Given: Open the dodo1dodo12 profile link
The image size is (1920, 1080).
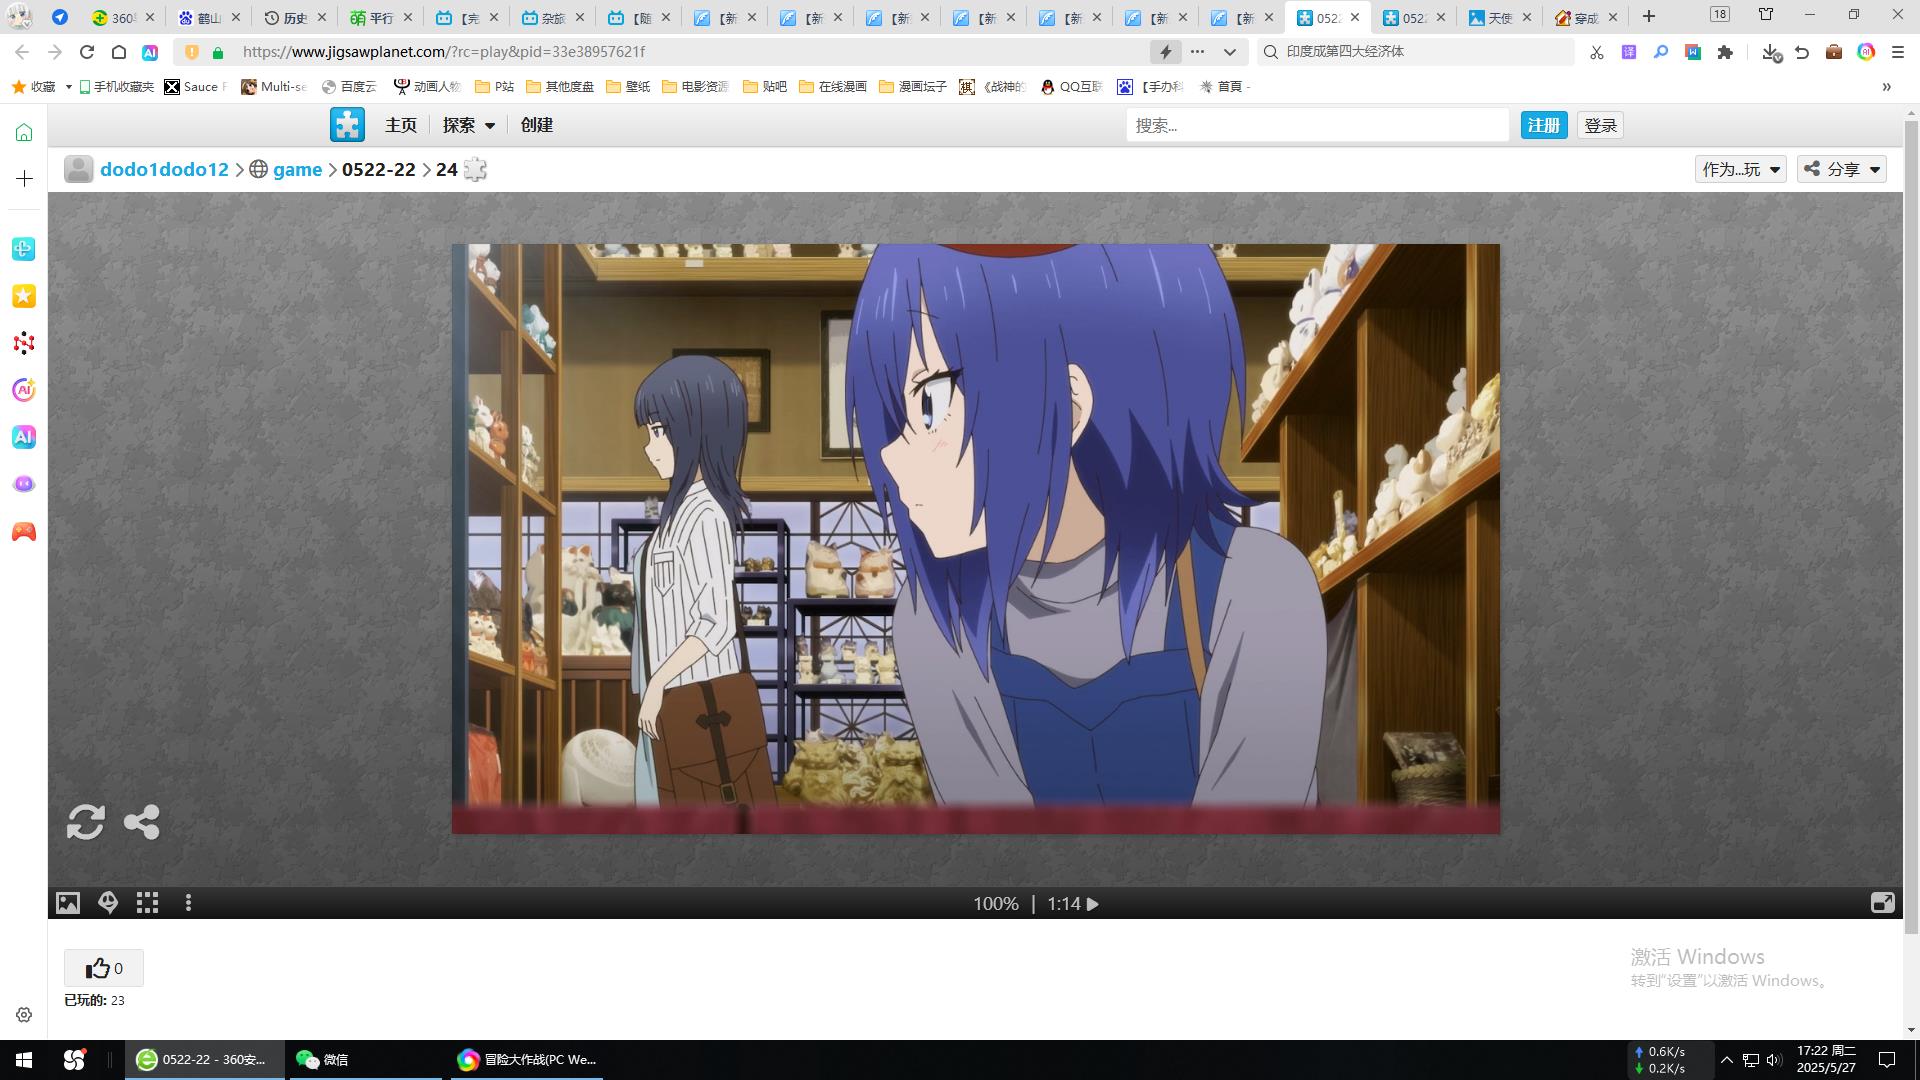Looking at the screenshot, I should 165,169.
